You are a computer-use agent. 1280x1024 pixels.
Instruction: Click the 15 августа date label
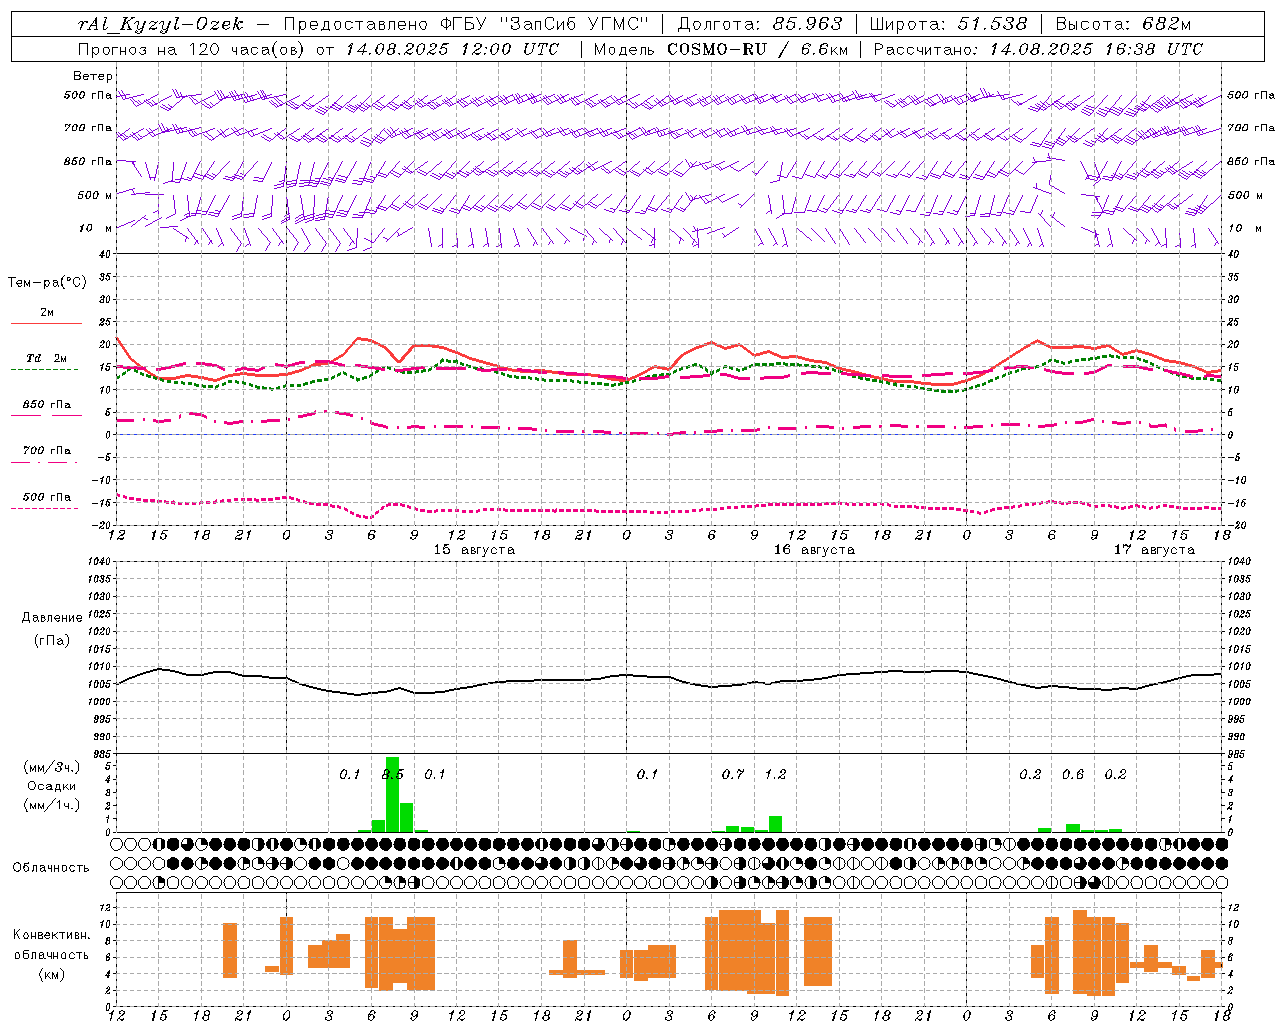(x=474, y=550)
